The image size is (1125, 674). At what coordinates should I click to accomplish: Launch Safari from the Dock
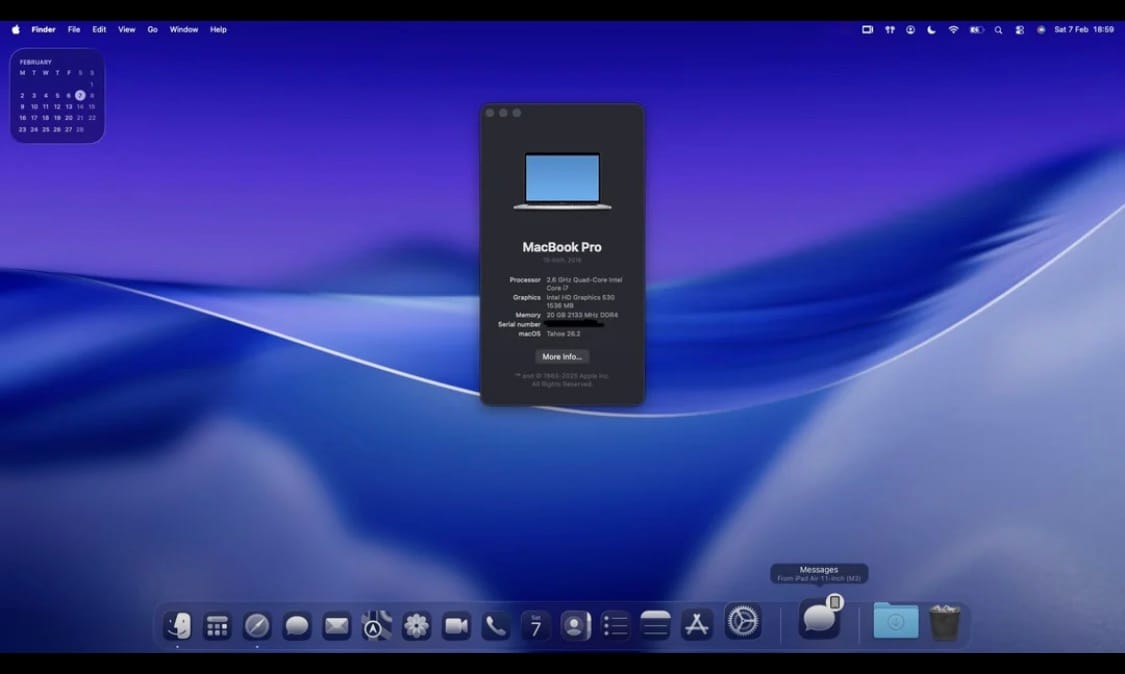[257, 627]
